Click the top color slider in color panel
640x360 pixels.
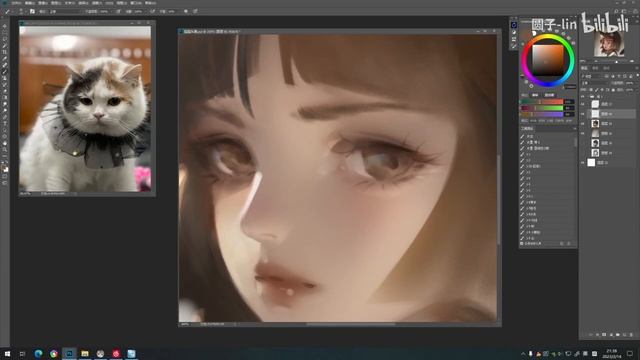543,102
